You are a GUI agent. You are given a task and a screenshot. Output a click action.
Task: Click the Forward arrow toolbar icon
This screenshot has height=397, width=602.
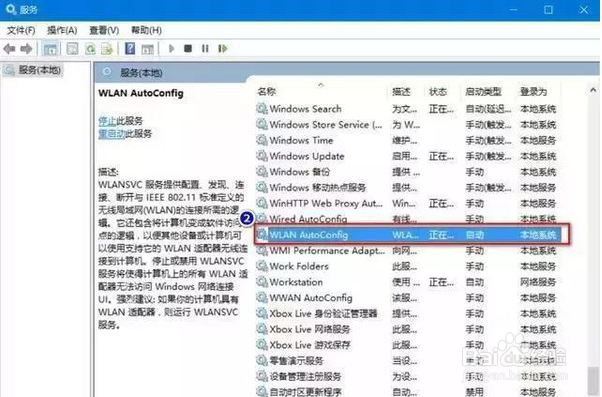[26, 49]
